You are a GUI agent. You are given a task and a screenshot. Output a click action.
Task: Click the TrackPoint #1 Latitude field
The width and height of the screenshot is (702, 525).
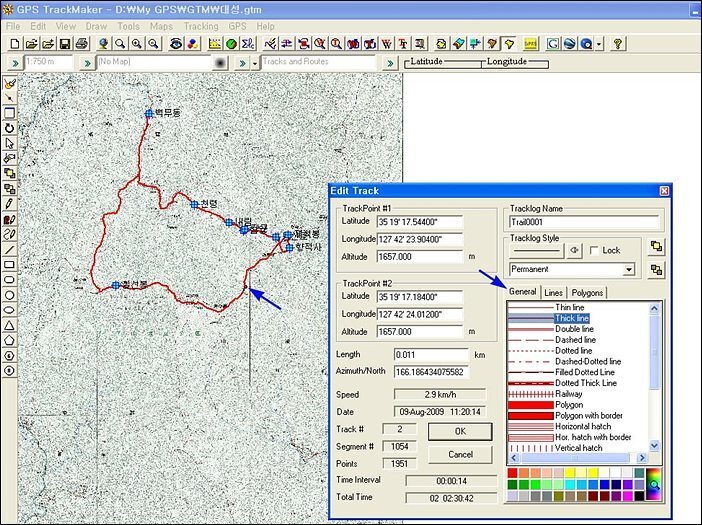pos(419,222)
